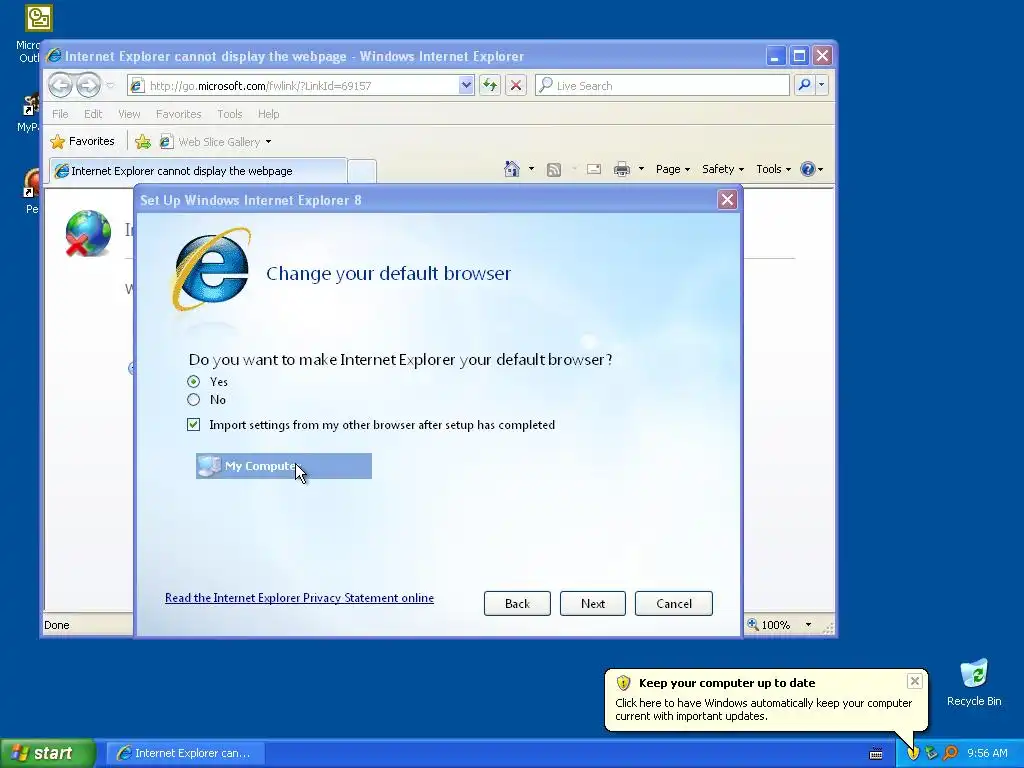Click the Back button in setup dialog
The height and width of the screenshot is (768, 1024).
pyautogui.click(x=517, y=603)
